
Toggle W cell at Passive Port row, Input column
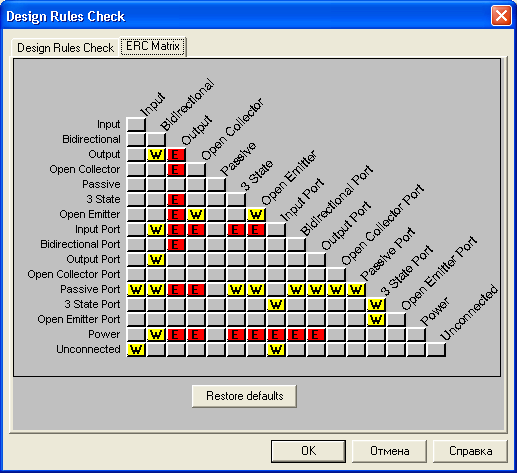[136, 289]
